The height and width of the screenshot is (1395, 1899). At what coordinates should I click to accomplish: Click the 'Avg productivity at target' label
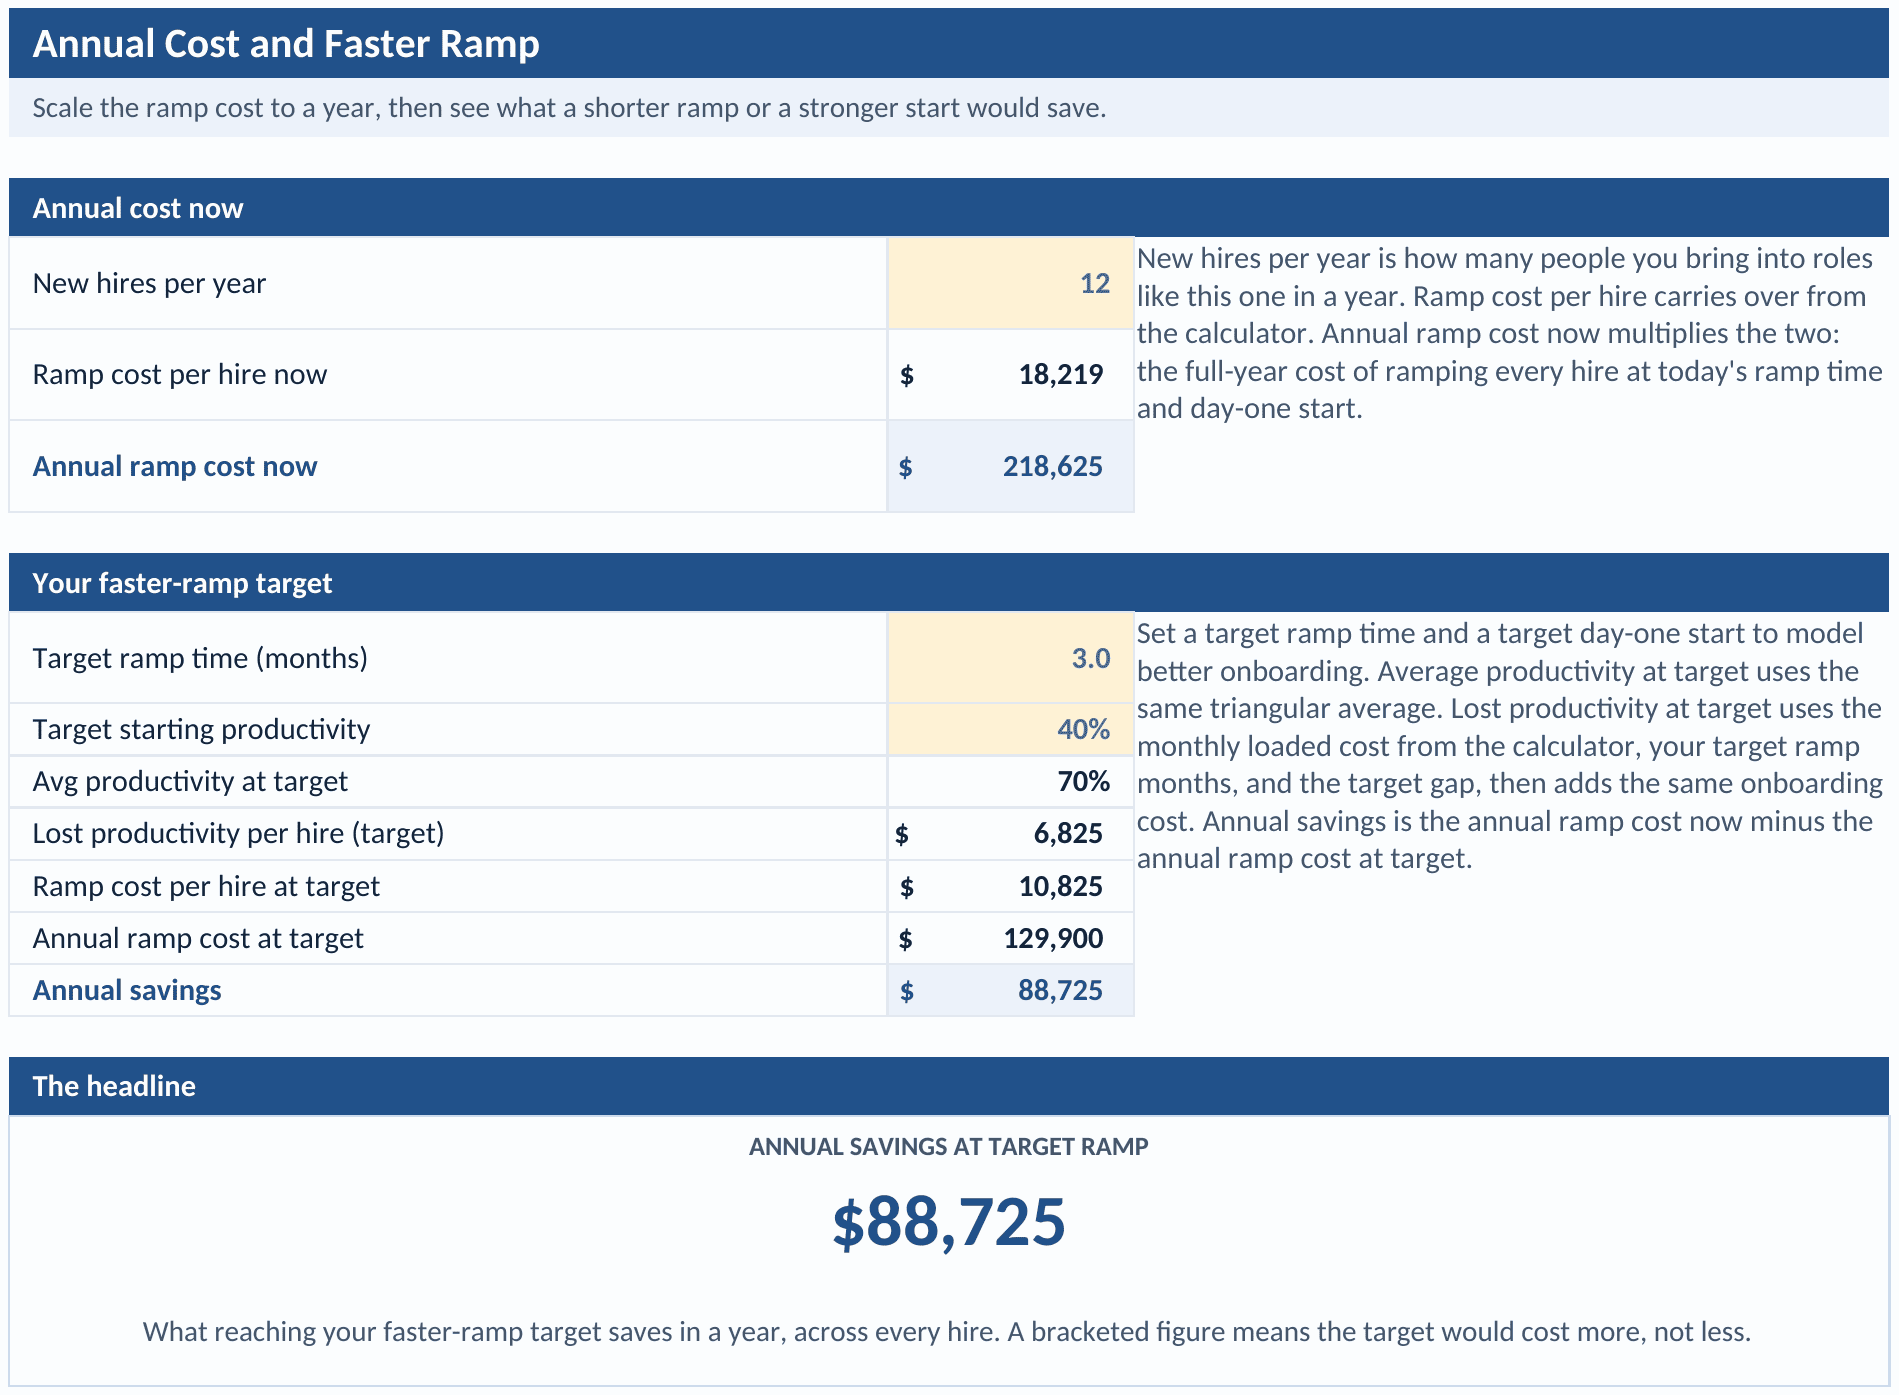[x=190, y=781]
